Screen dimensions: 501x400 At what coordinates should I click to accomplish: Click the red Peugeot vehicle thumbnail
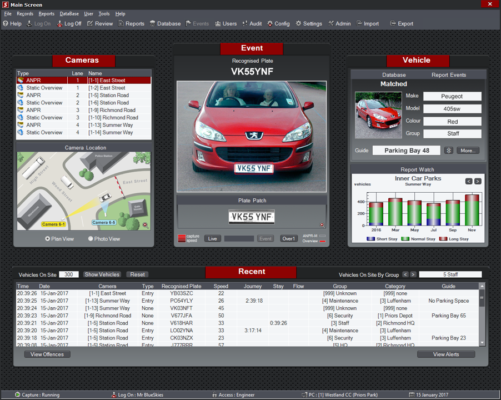point(378,115)
